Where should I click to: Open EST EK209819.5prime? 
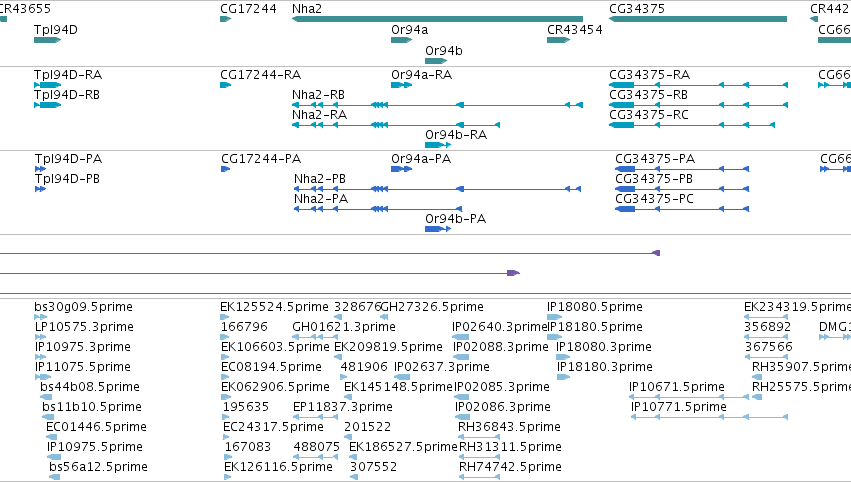click(388, 347)
